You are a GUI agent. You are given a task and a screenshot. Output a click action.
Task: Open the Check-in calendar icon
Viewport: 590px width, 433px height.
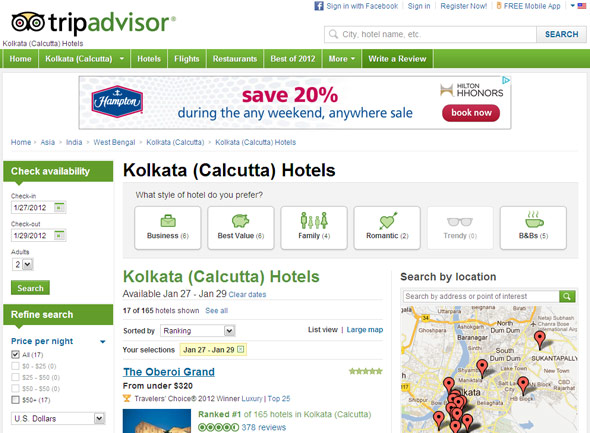[59, 207]
